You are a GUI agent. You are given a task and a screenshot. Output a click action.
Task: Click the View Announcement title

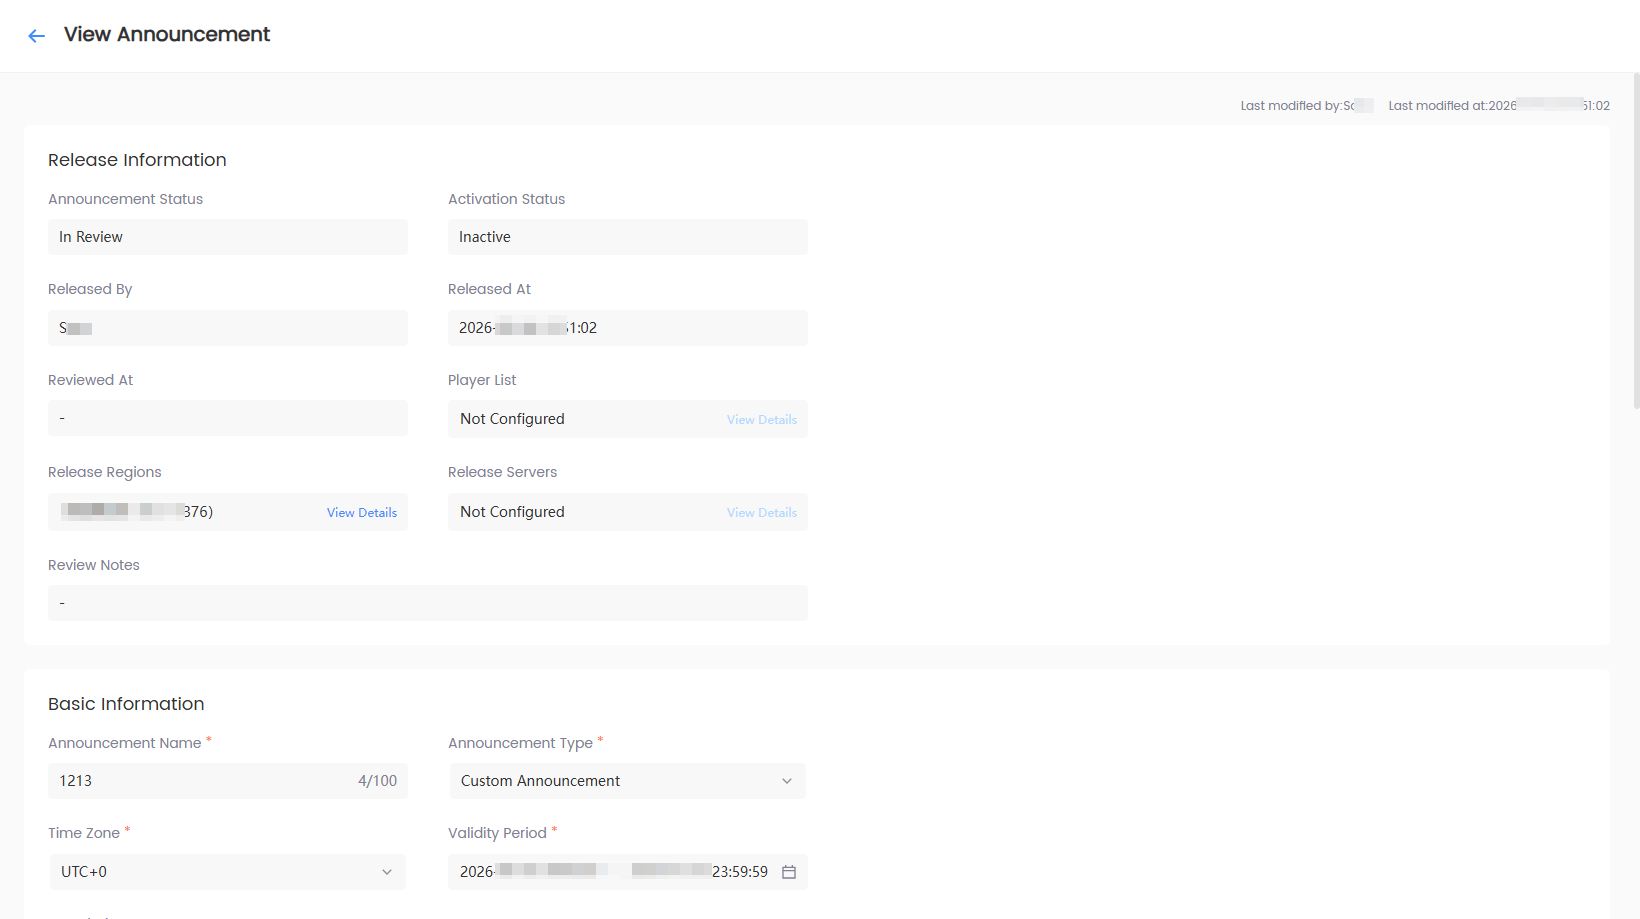pyautogui.click(x=167, y=35)
